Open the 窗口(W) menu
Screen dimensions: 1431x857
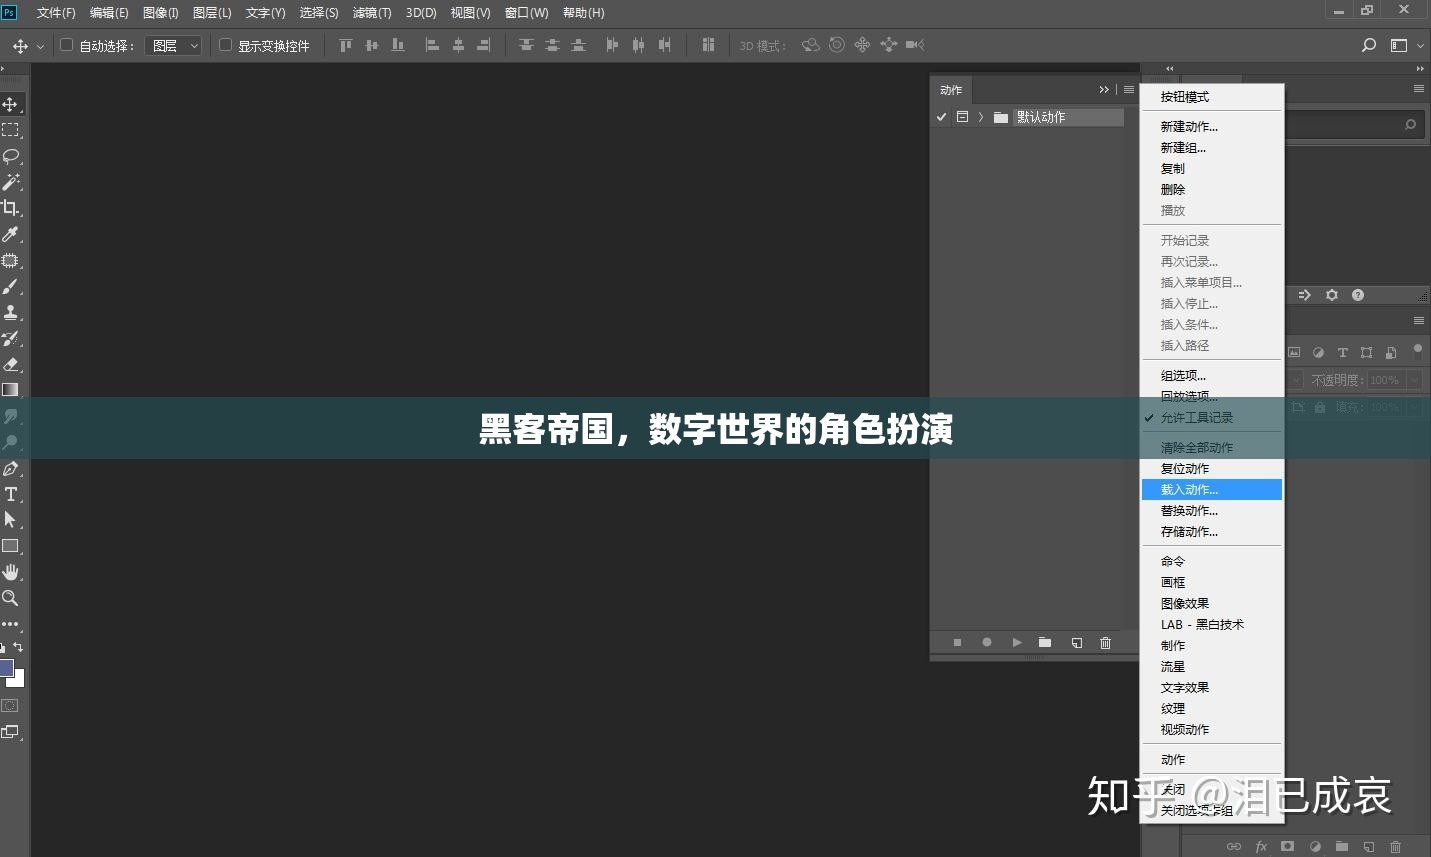[x=527, y=13]
